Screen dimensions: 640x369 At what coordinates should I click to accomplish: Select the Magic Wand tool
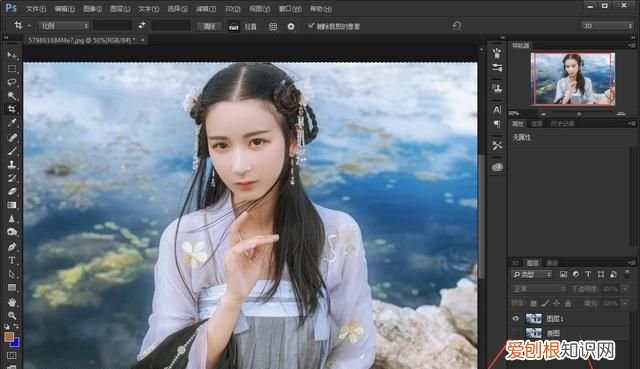[12, 96]
